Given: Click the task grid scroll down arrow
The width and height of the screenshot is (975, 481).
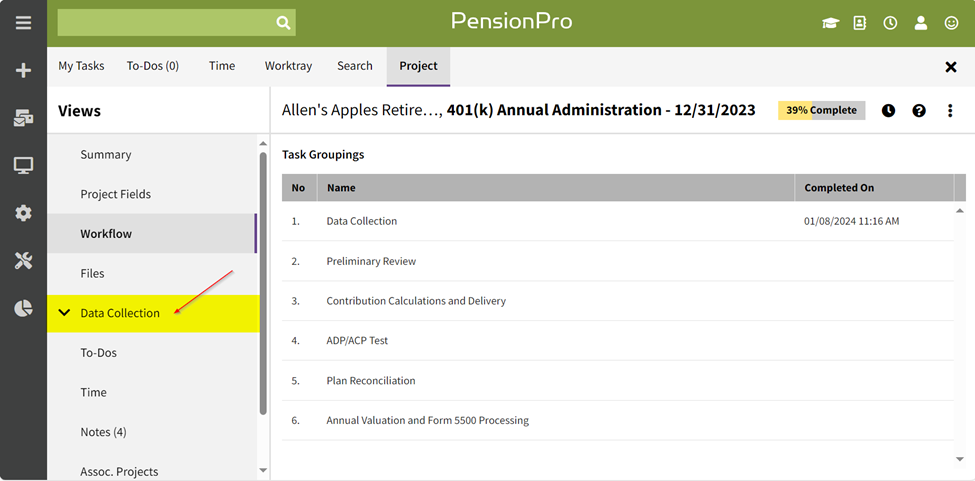Looking at the screenshot, I should click(959, 459).
